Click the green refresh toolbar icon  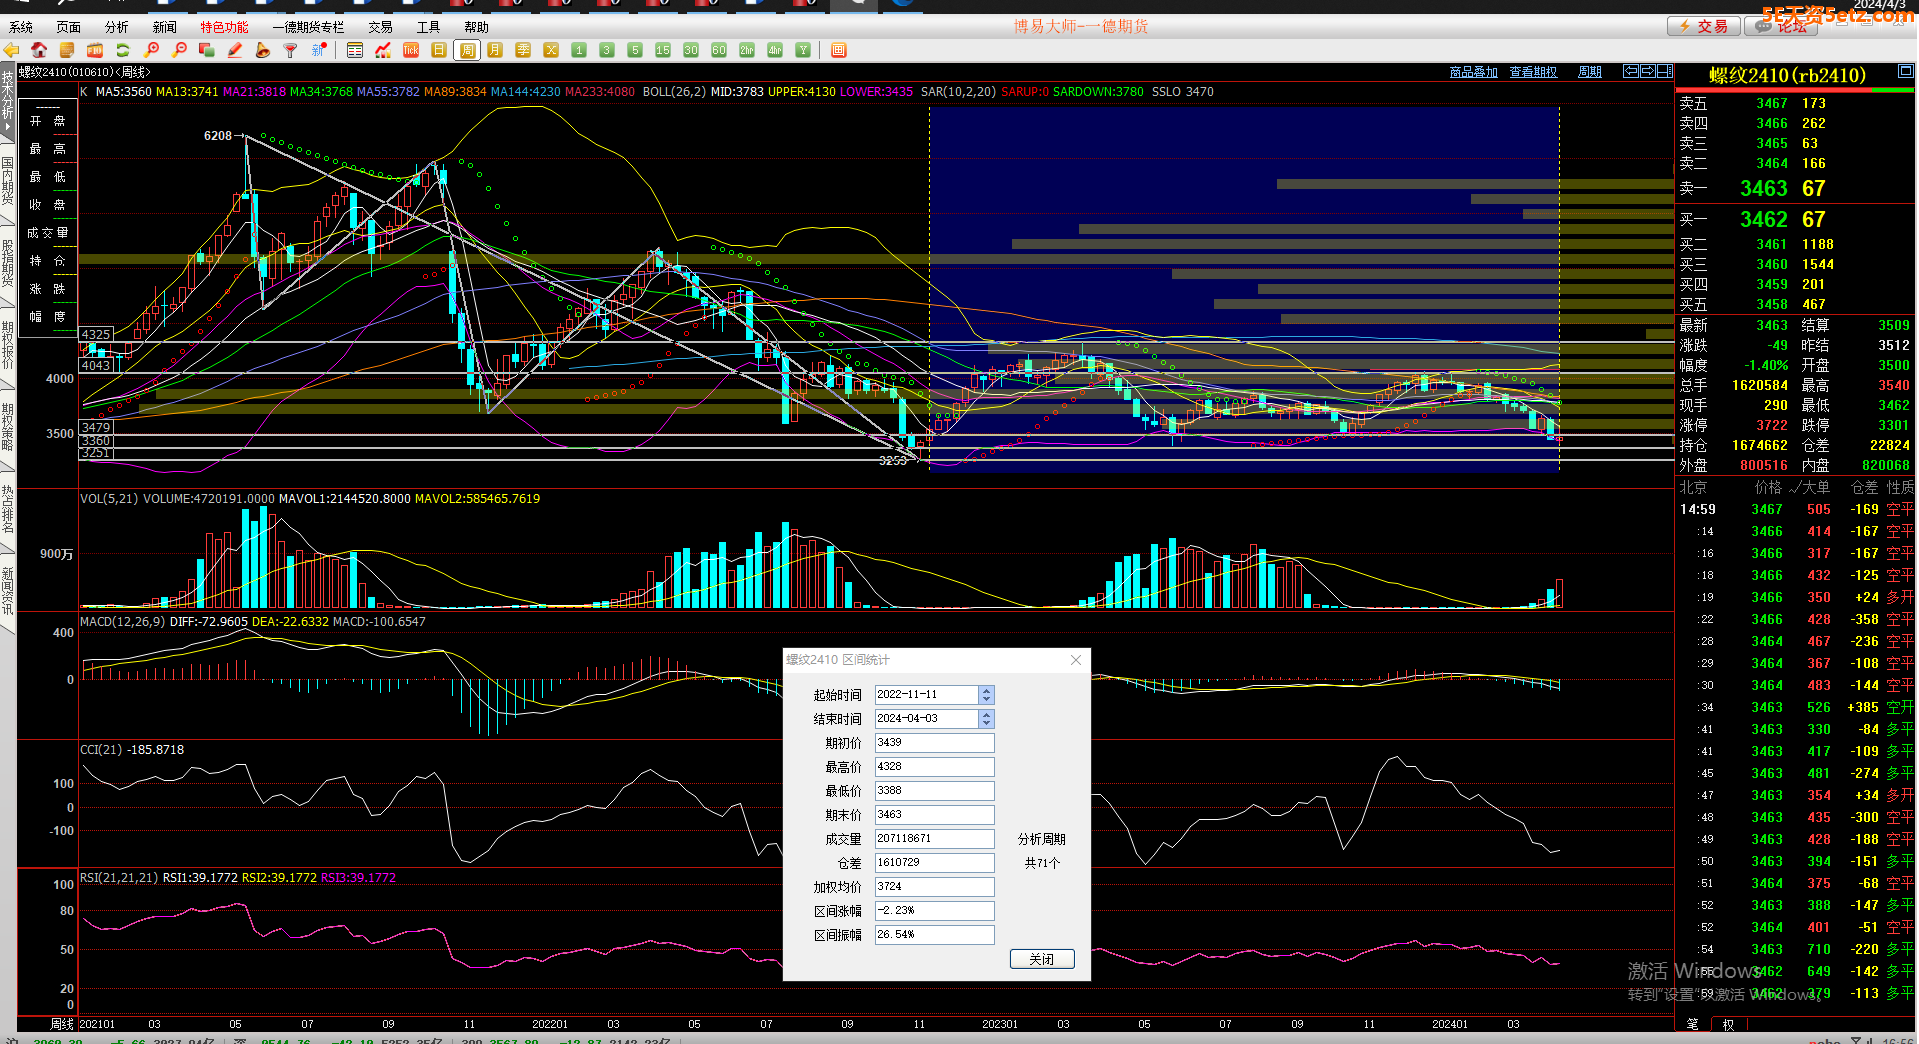(123, 50)
